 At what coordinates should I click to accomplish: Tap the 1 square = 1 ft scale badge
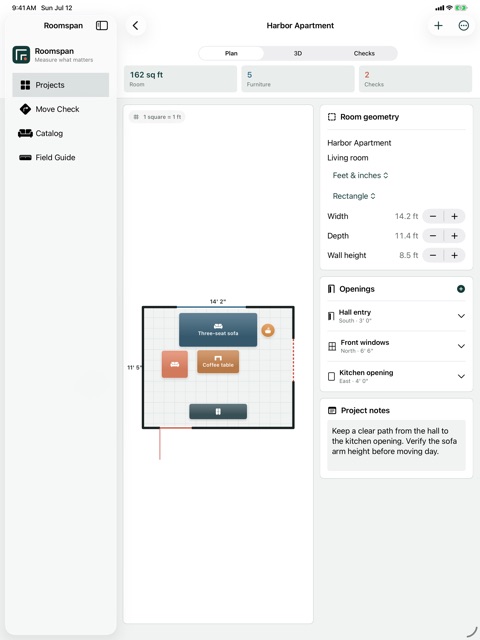click(x=157, y=117)
